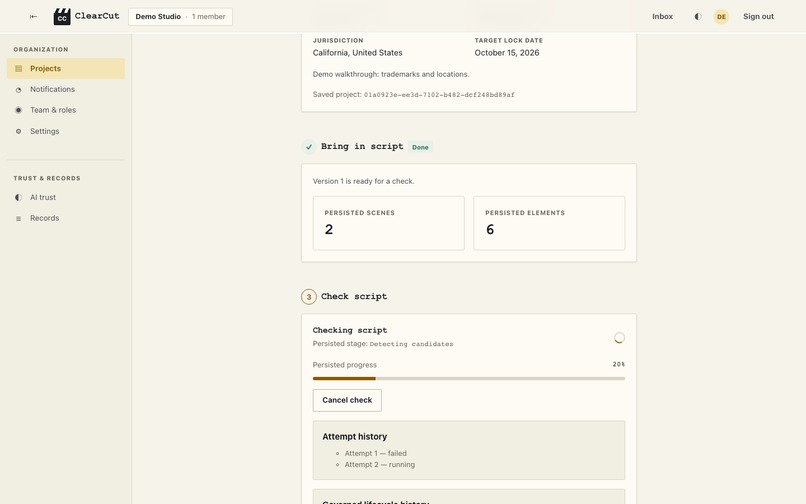Screen dimensions: 806x504
Task: Click the checking script spinner icon
Action: [x=619, y=337]
